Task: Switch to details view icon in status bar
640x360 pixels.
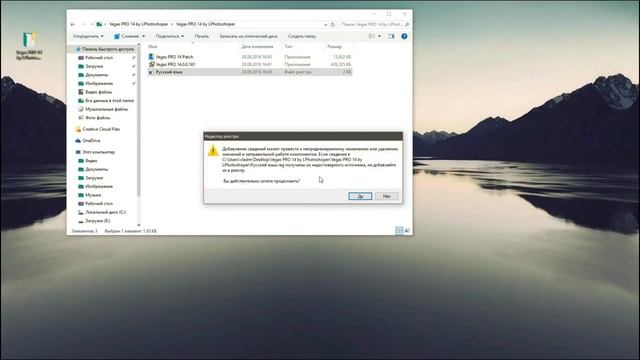Action: point(399,231)
